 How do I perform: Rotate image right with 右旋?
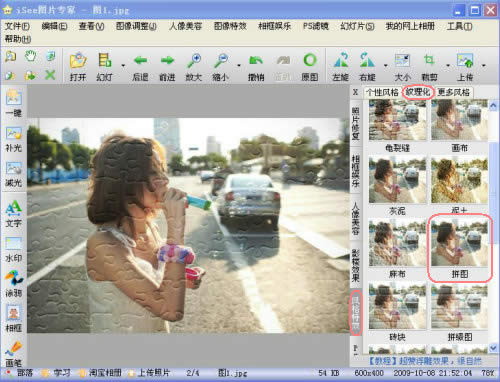(367, 66)
